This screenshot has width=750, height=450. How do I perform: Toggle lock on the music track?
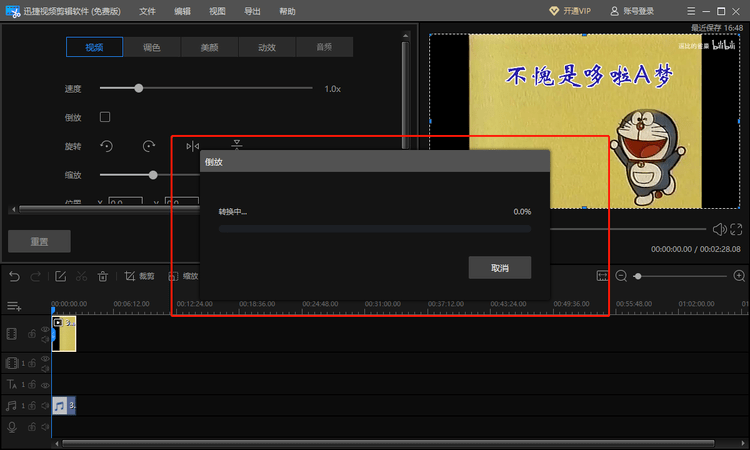coord(33,406)
